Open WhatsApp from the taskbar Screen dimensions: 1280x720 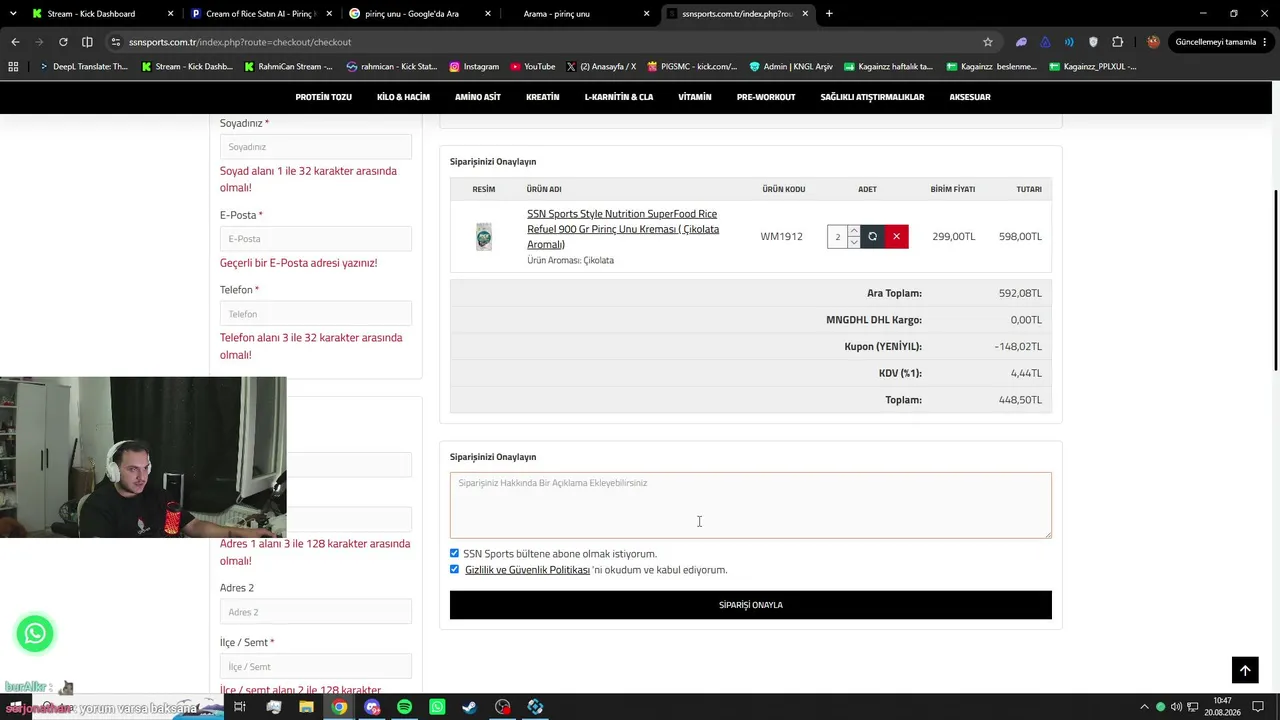click(x=437, y=707)
